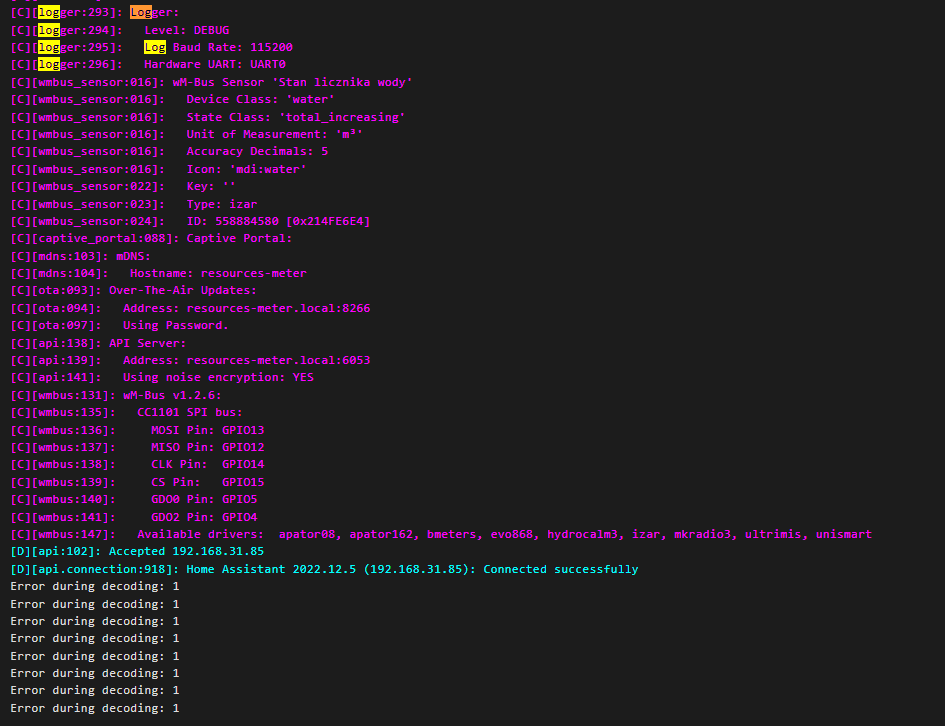This screenshot has height=726, width=945.
Task: Click the 'GDO2 Pin: GPIO4' line
Action: (x=204, y=517)
